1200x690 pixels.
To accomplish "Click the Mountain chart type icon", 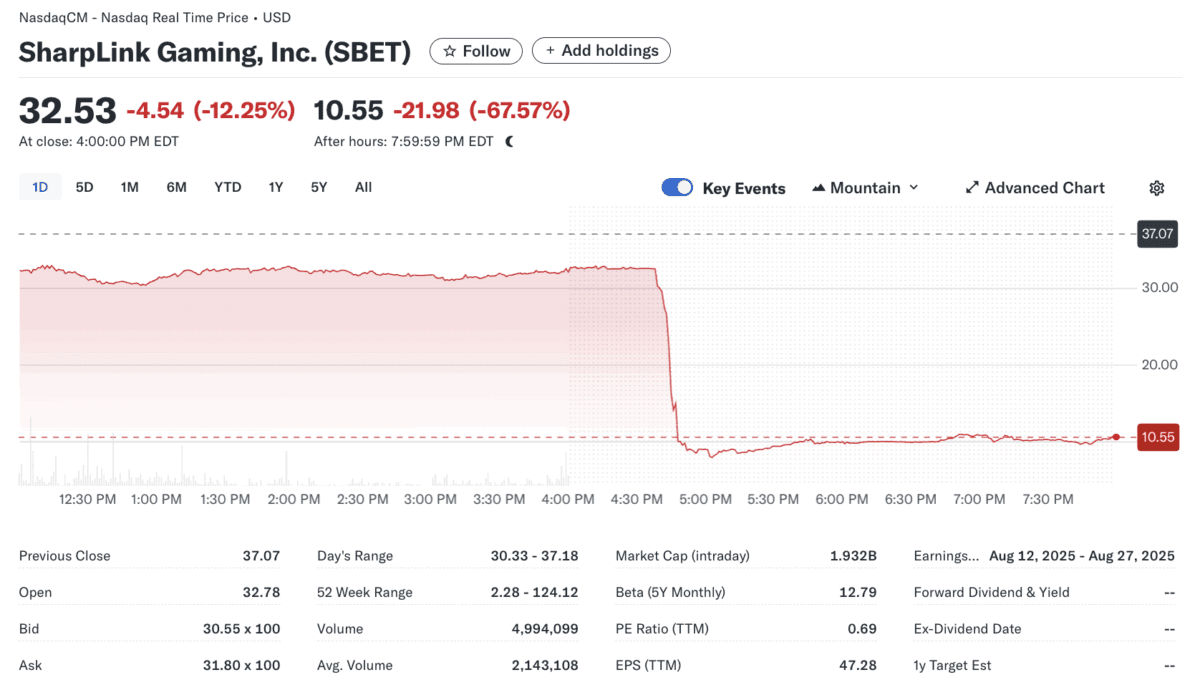I will [819, 188].
